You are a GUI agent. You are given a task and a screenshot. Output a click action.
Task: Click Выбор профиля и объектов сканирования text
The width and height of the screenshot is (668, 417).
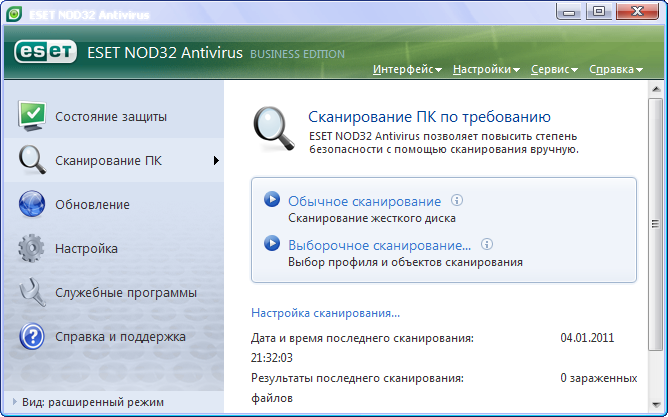coord(405,262)
